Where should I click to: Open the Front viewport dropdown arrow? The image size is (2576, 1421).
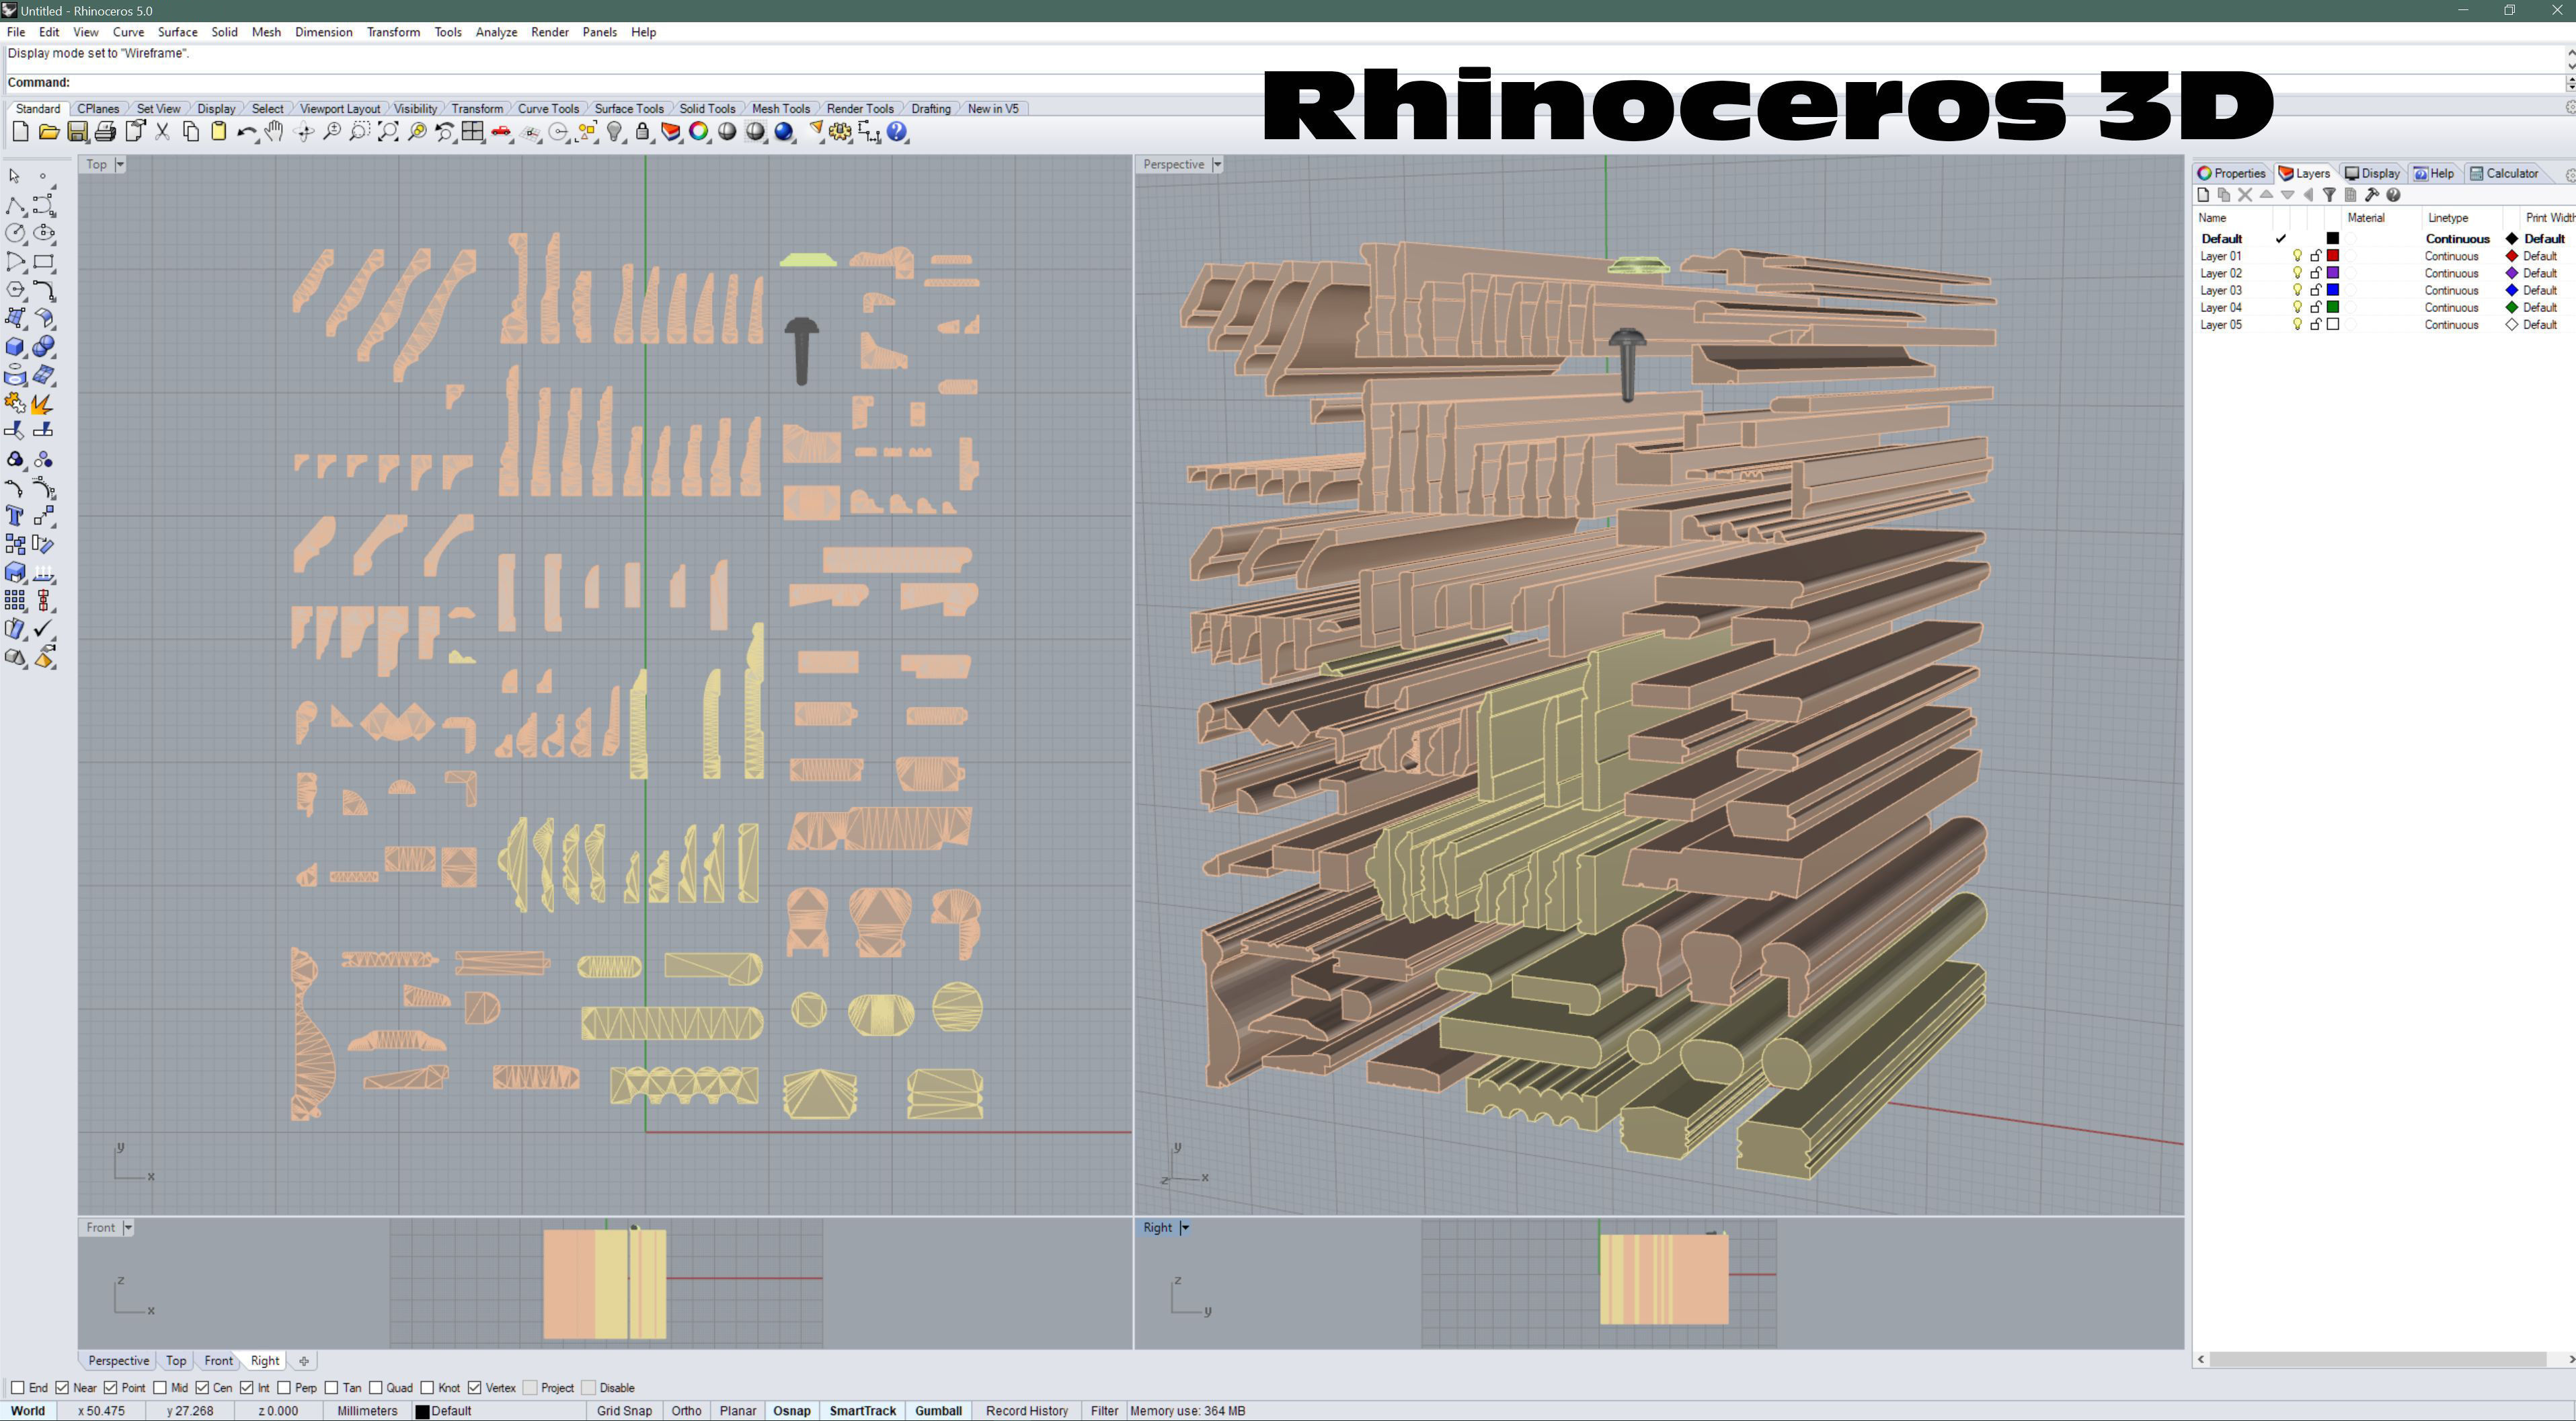128,1228
